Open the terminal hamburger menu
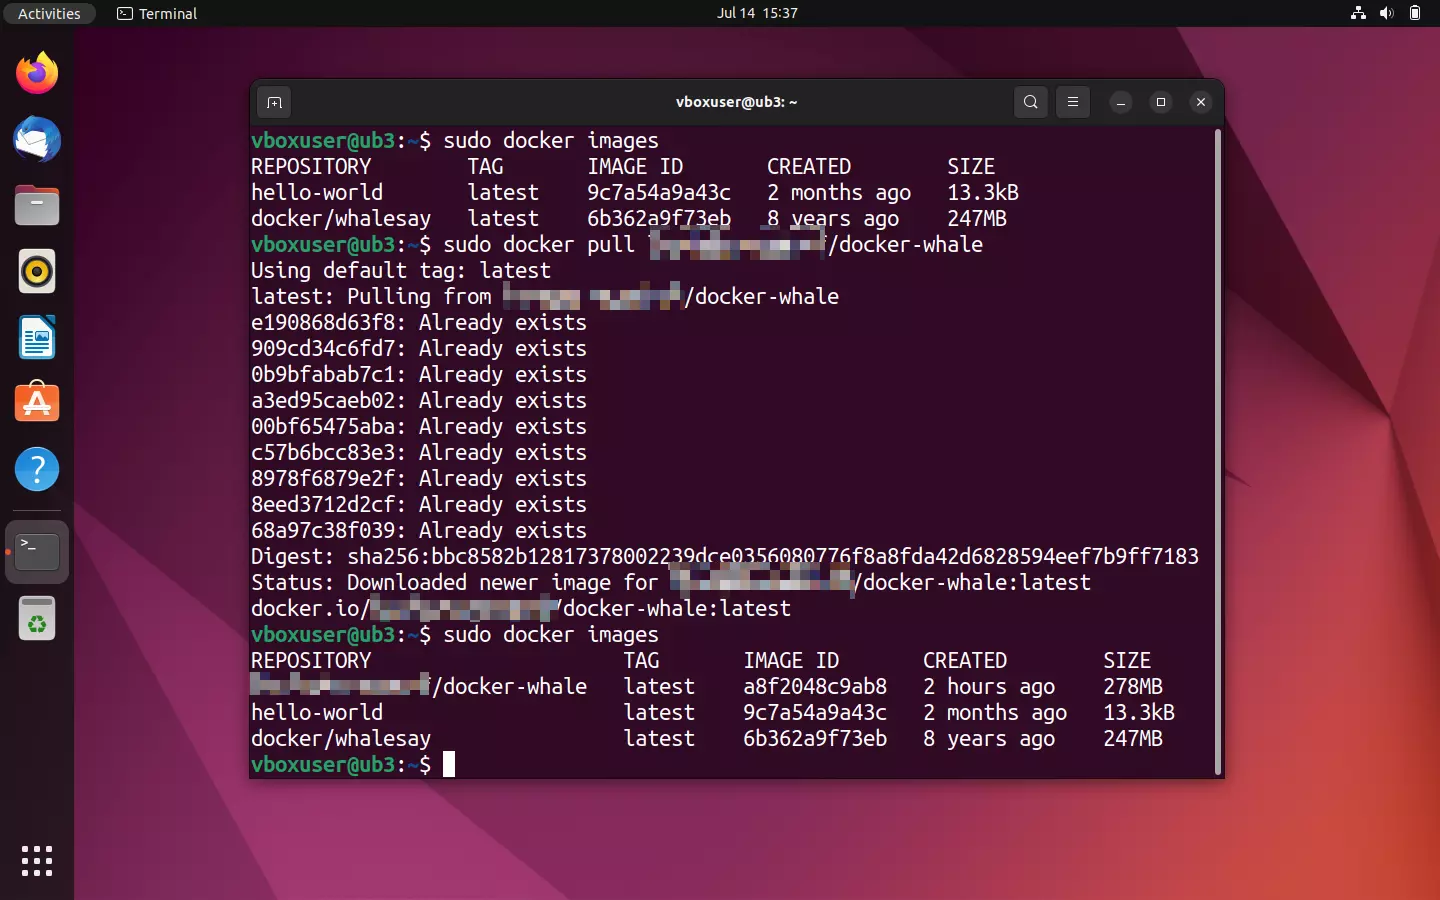1440x900 pixels. (x=1072, y=102)
